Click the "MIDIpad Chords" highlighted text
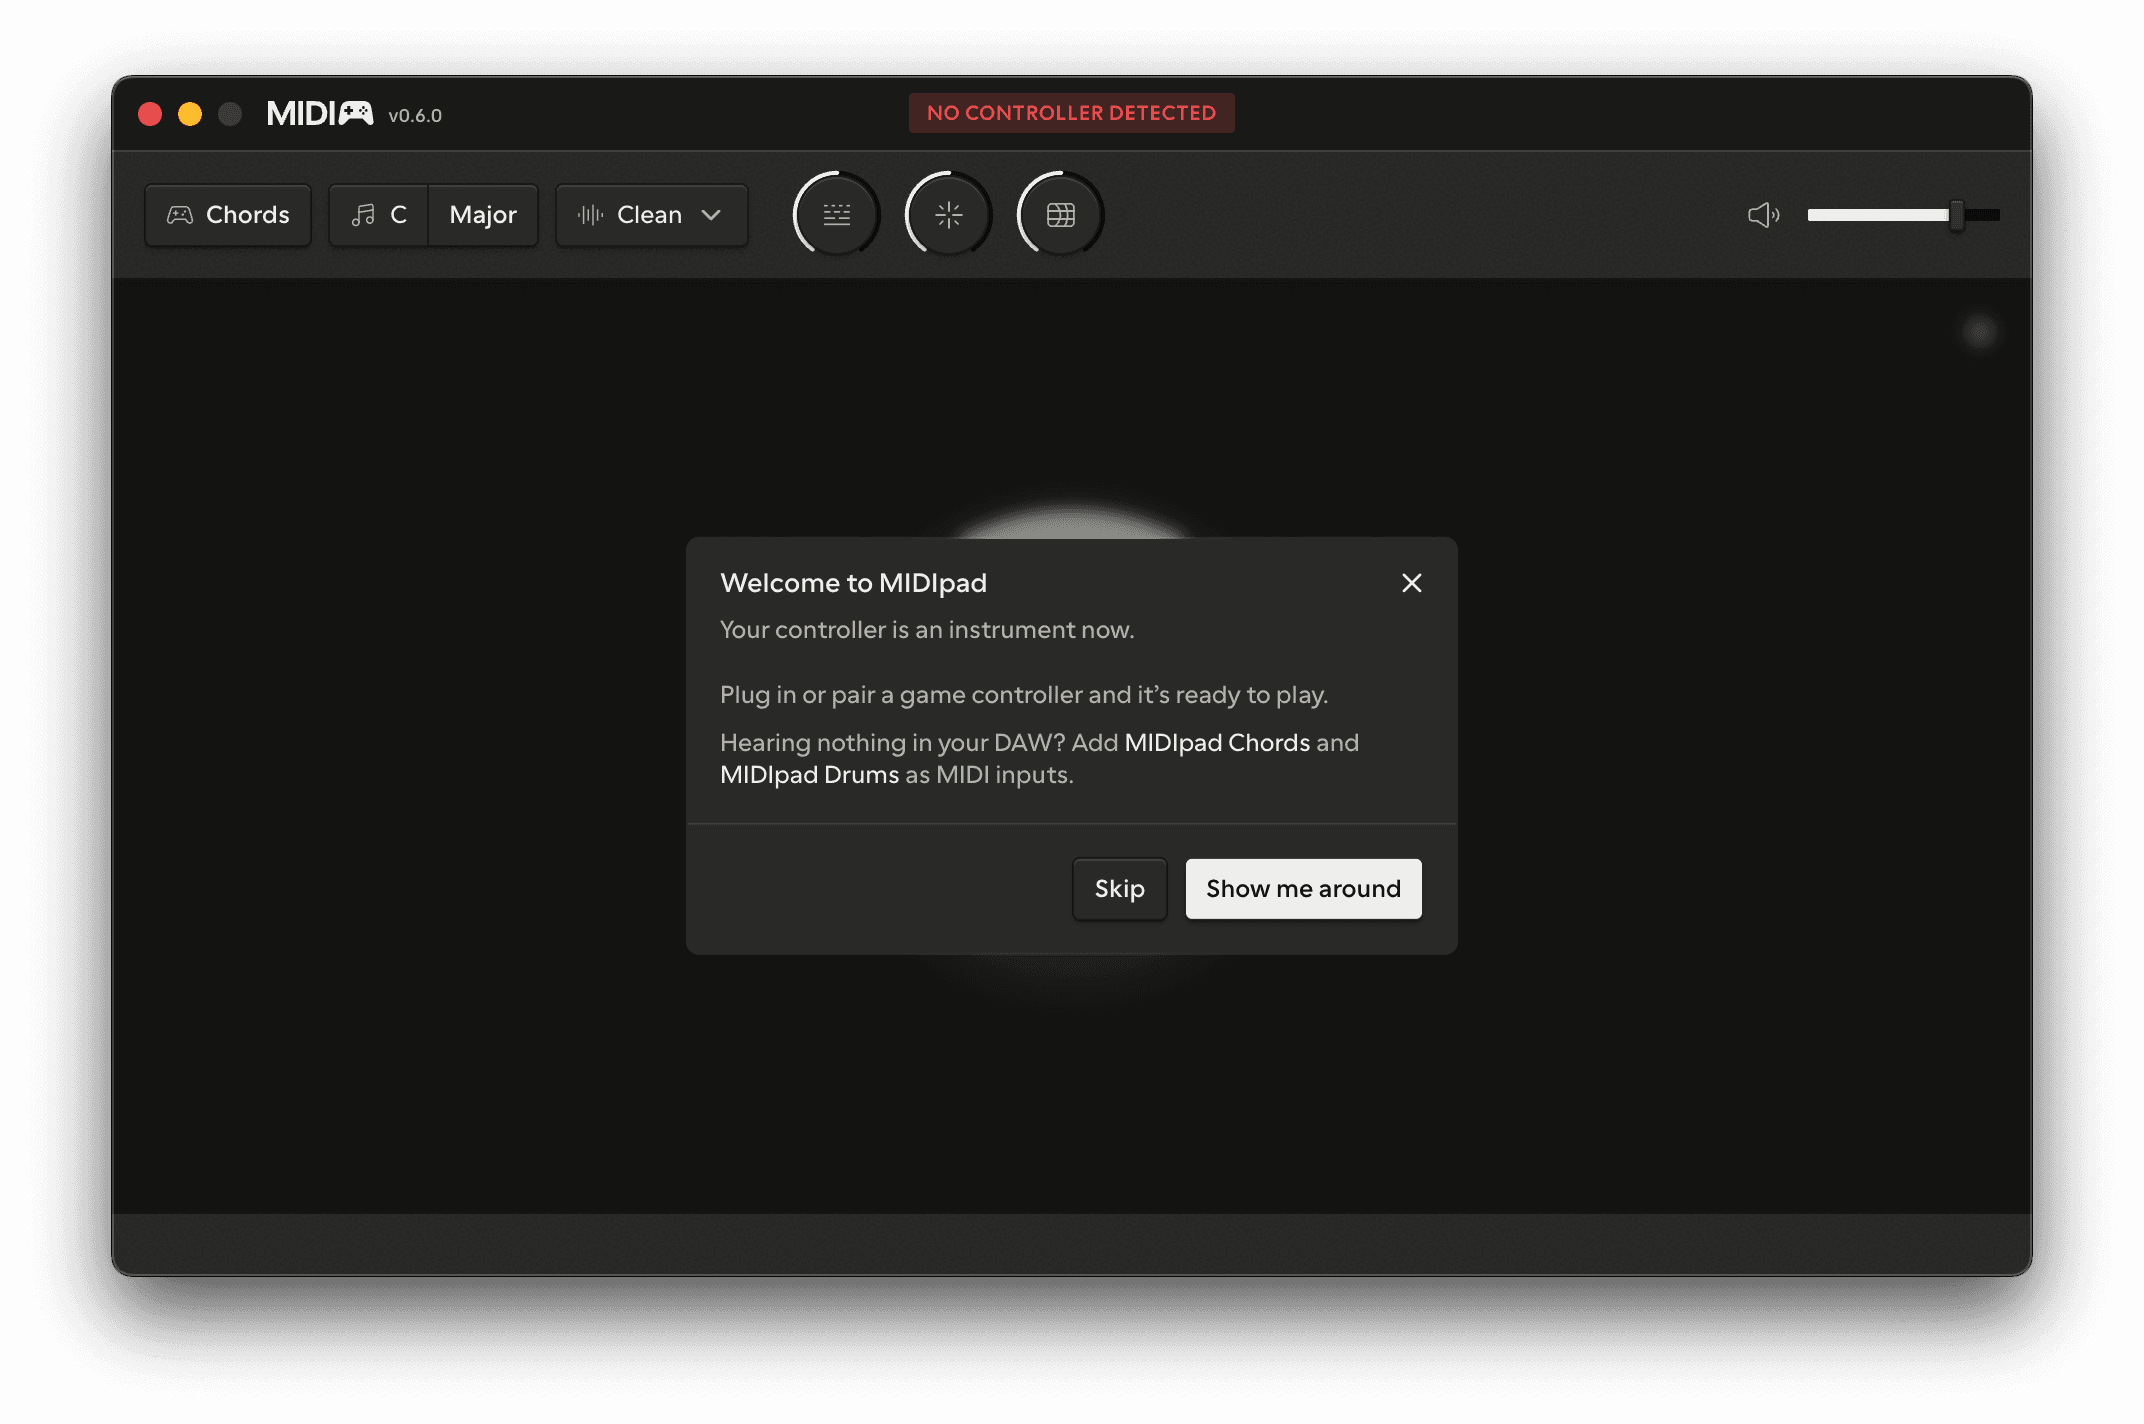This screenshot has height=1424, width=2144. pyautogui.click(x=1217, y=743)
